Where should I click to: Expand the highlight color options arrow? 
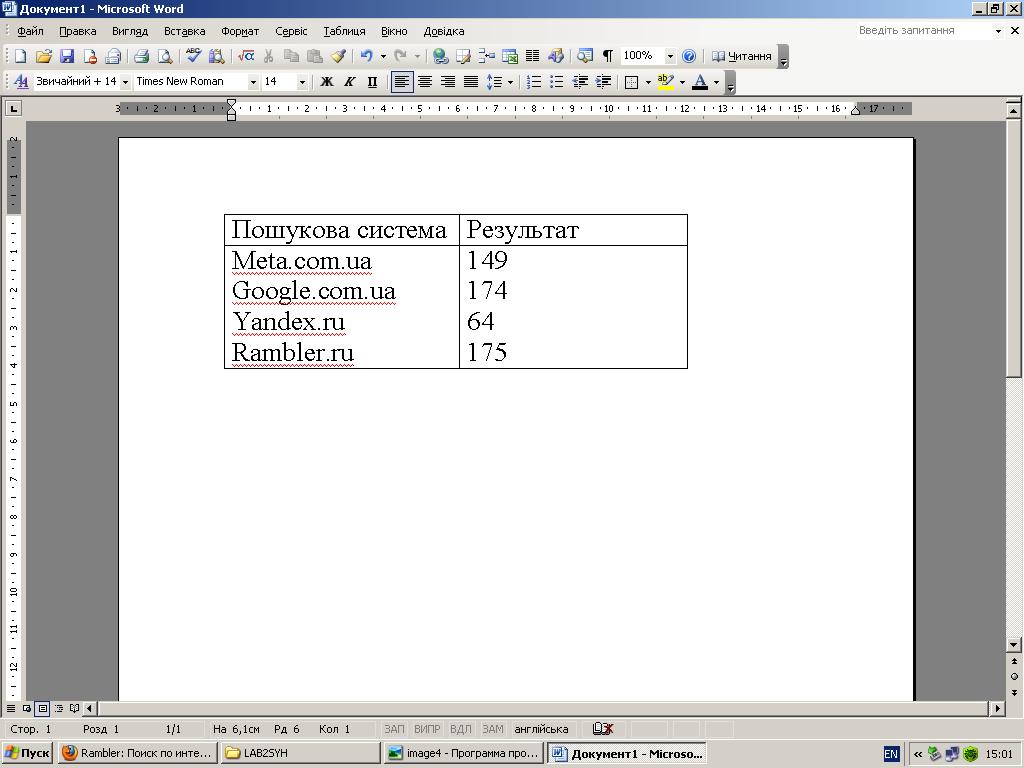point(682,82)
